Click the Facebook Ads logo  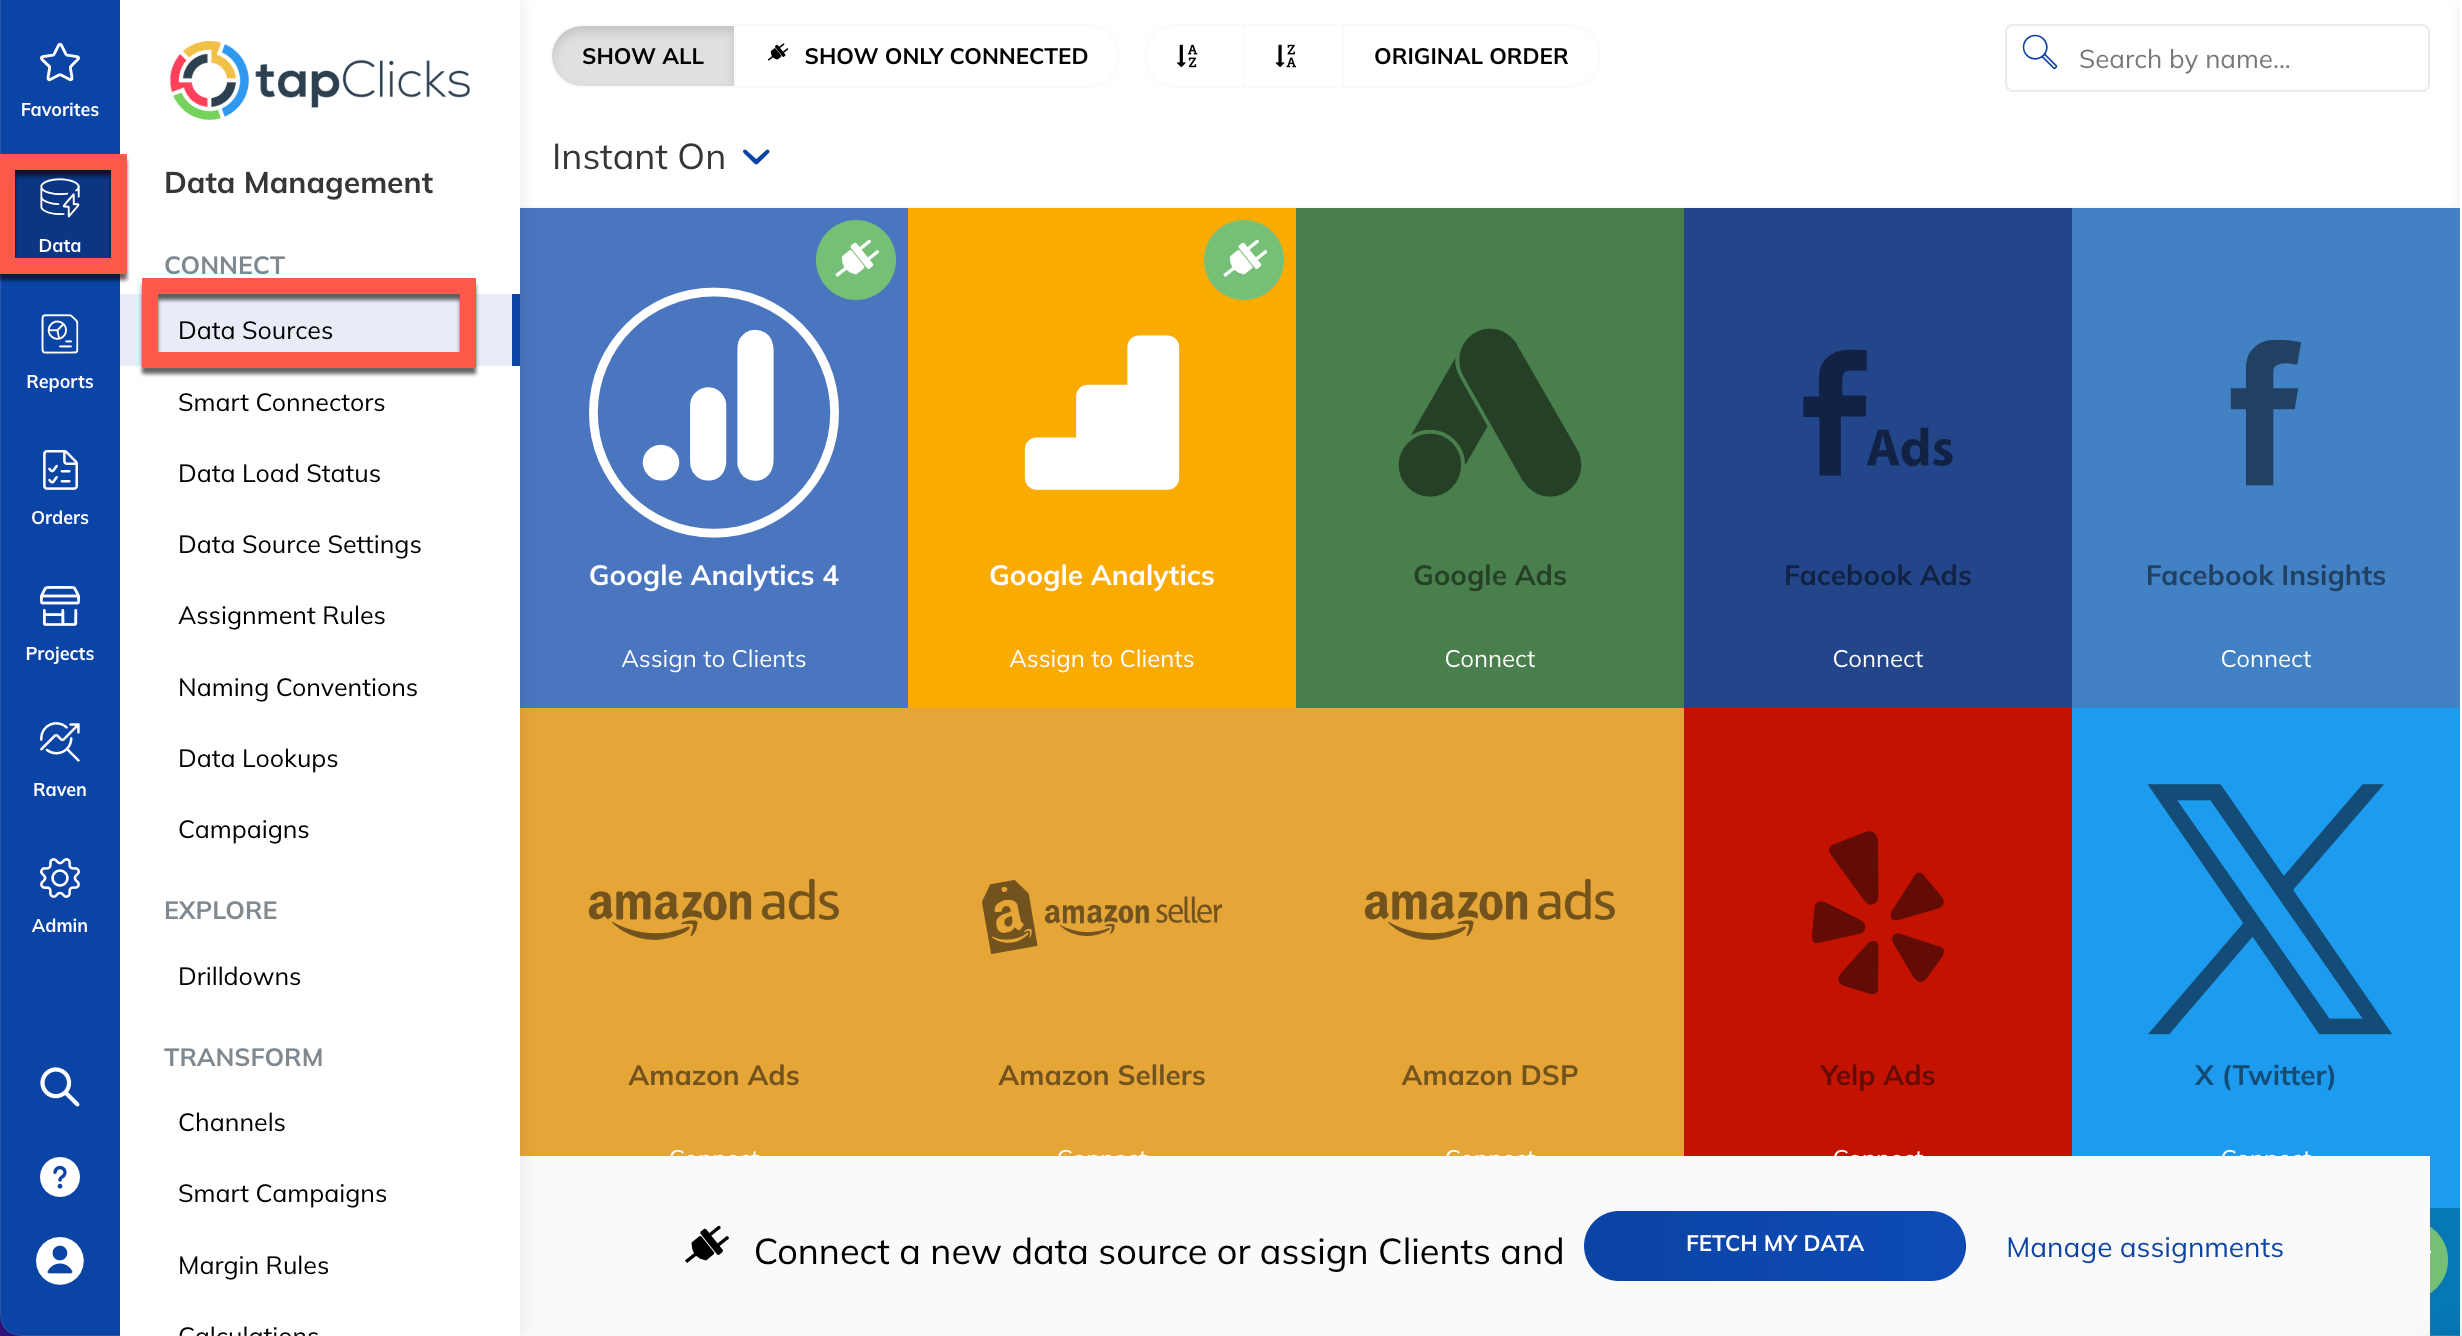[1878, 412]
